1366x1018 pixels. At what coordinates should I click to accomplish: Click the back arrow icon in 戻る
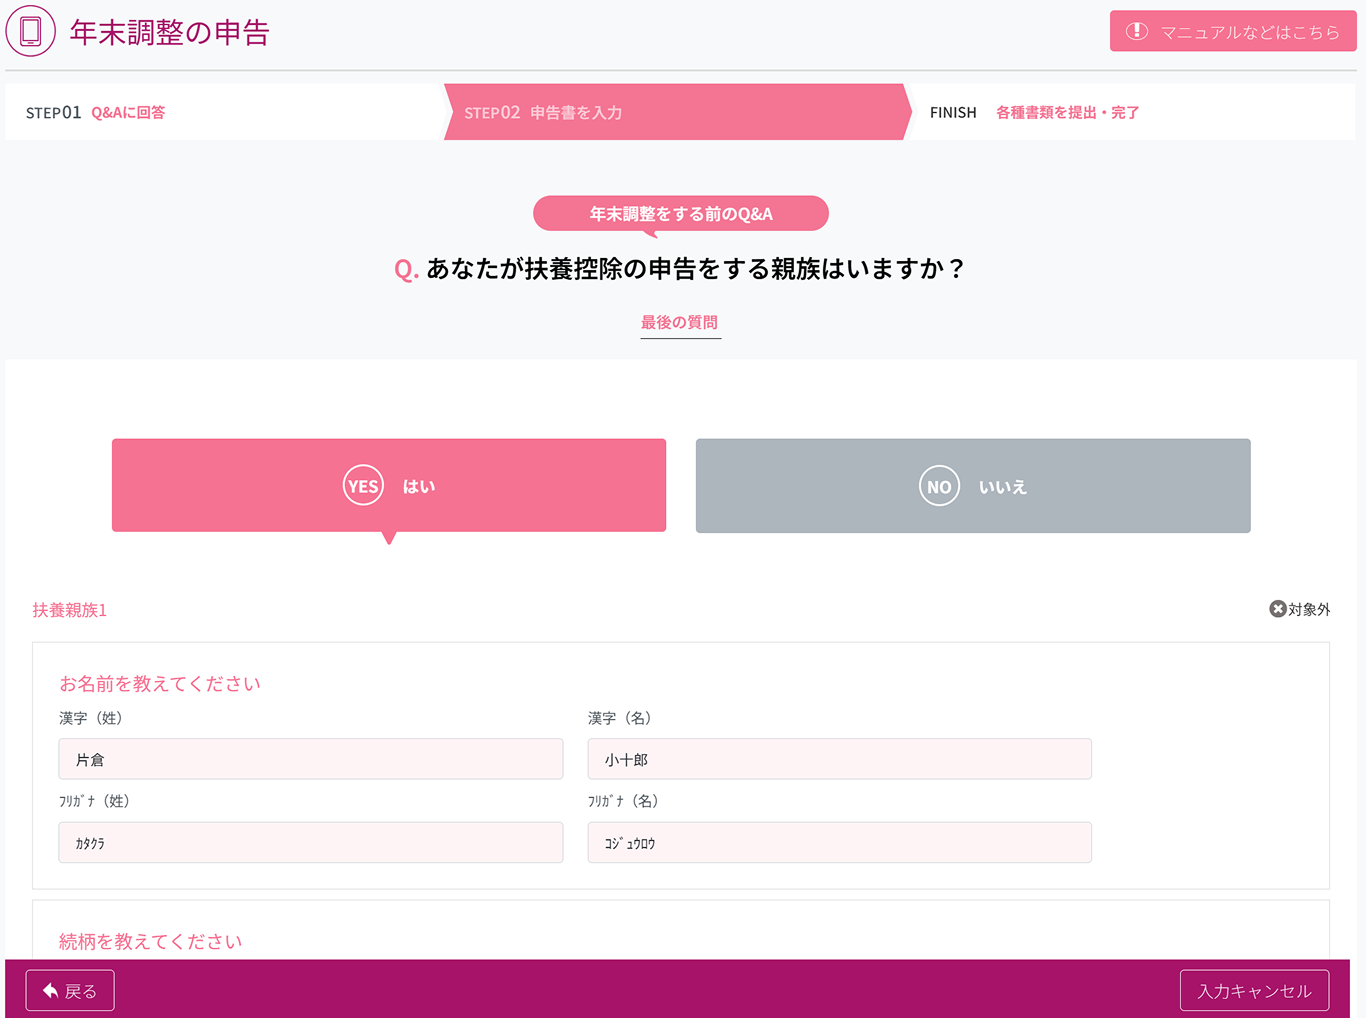point(50,990)
